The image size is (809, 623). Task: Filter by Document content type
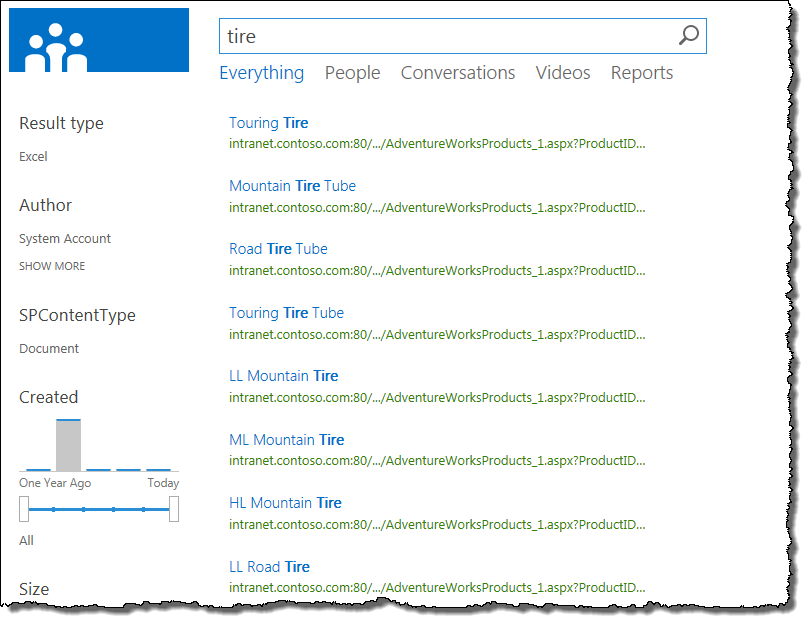[48, 348]
